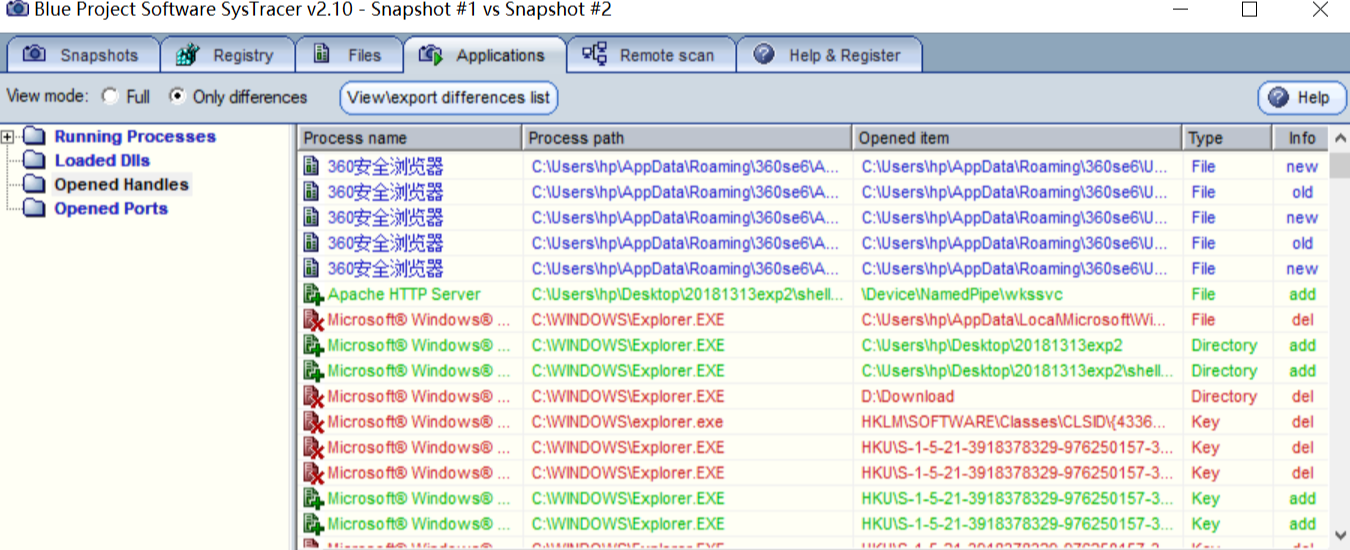The image size is (1350, 550).
Task: Sort by Process name column
Action: (410, 138)
